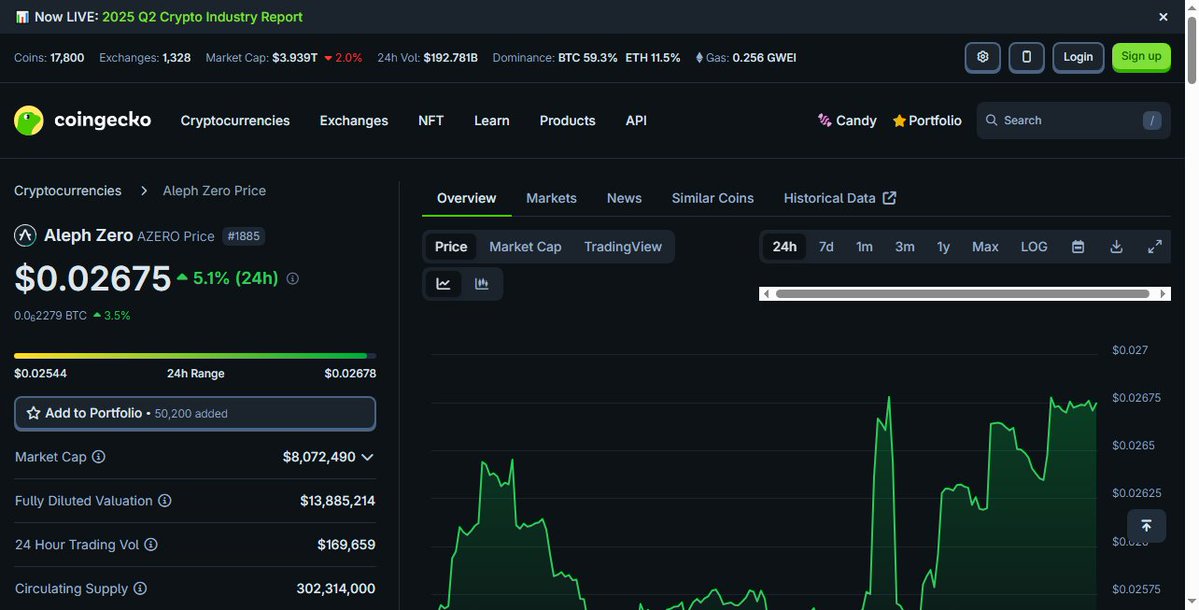
Task: Open settings gear icon in top bar
Action: [x=983, y=57]
